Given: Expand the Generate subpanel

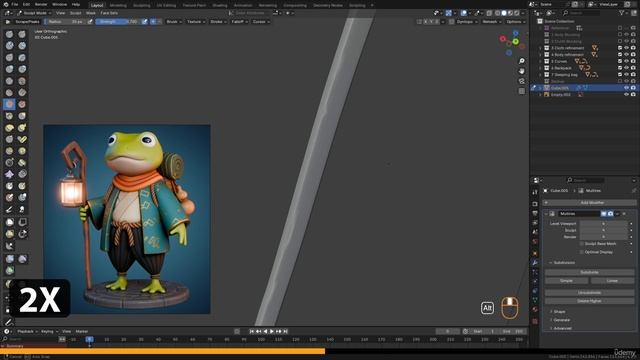Looking at the screenshot, I should 561,320.
